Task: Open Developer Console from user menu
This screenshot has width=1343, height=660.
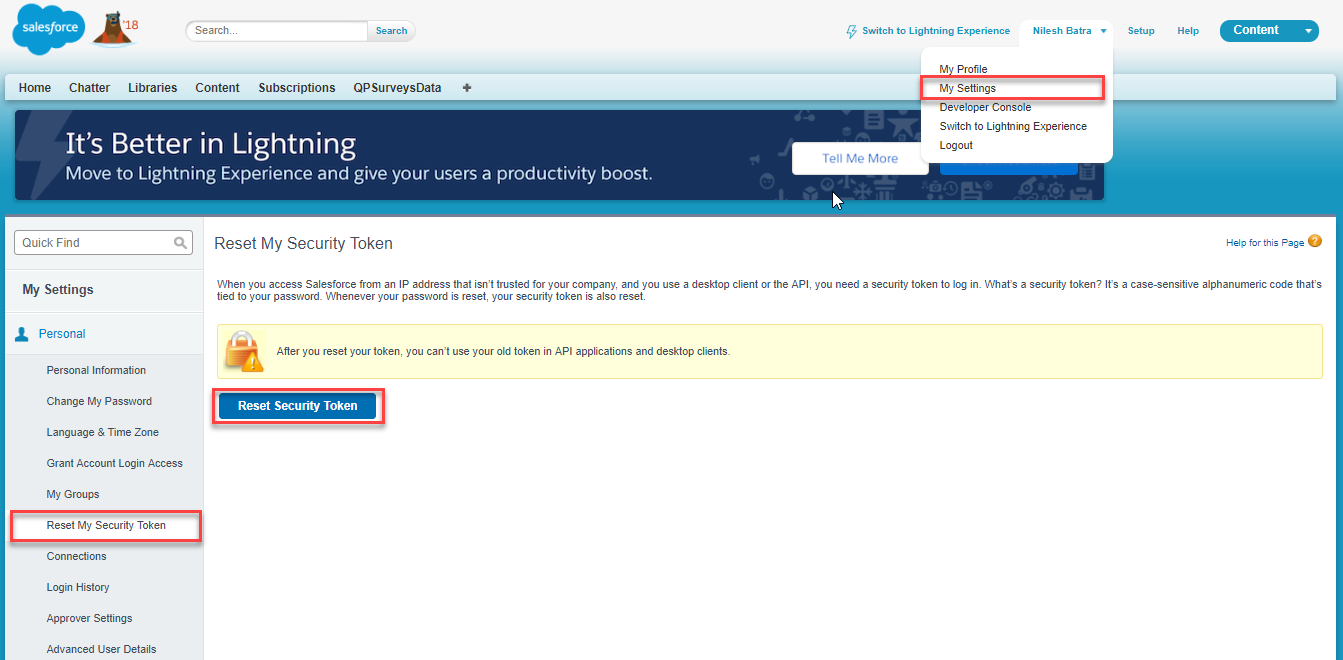Action: (985, 107)
